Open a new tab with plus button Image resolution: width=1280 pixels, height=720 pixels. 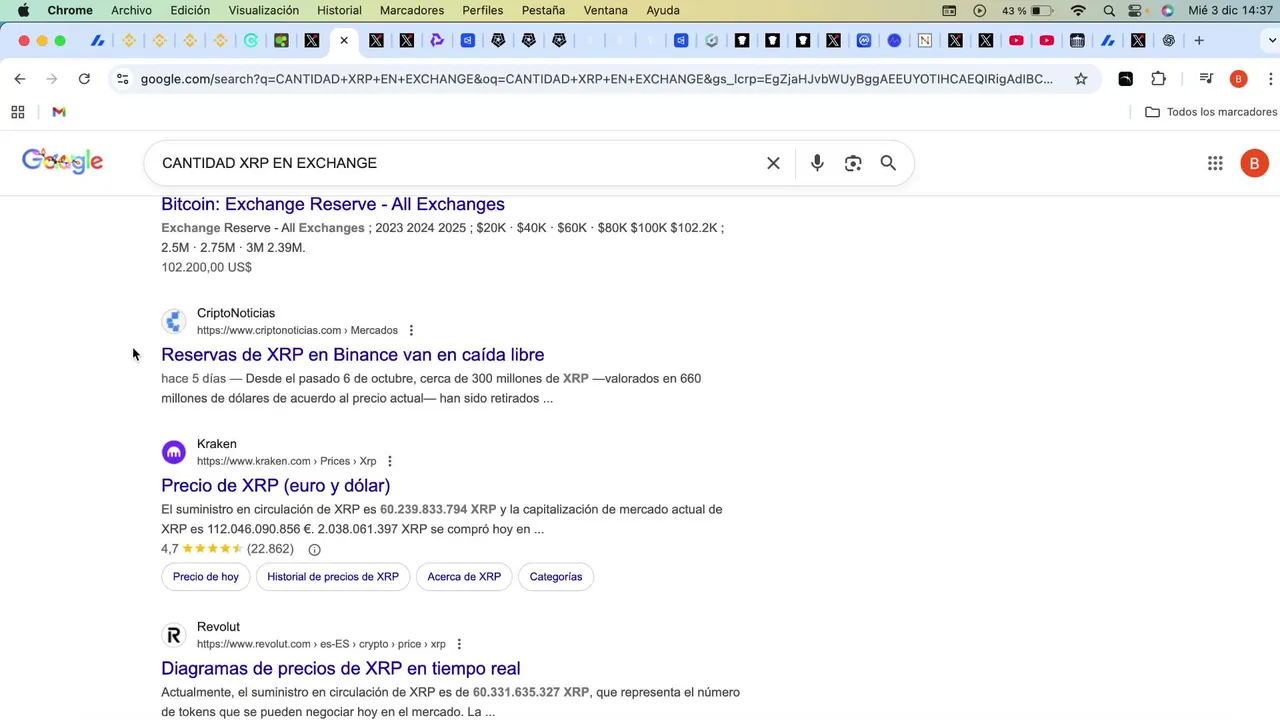click(x=1199, y=41)
